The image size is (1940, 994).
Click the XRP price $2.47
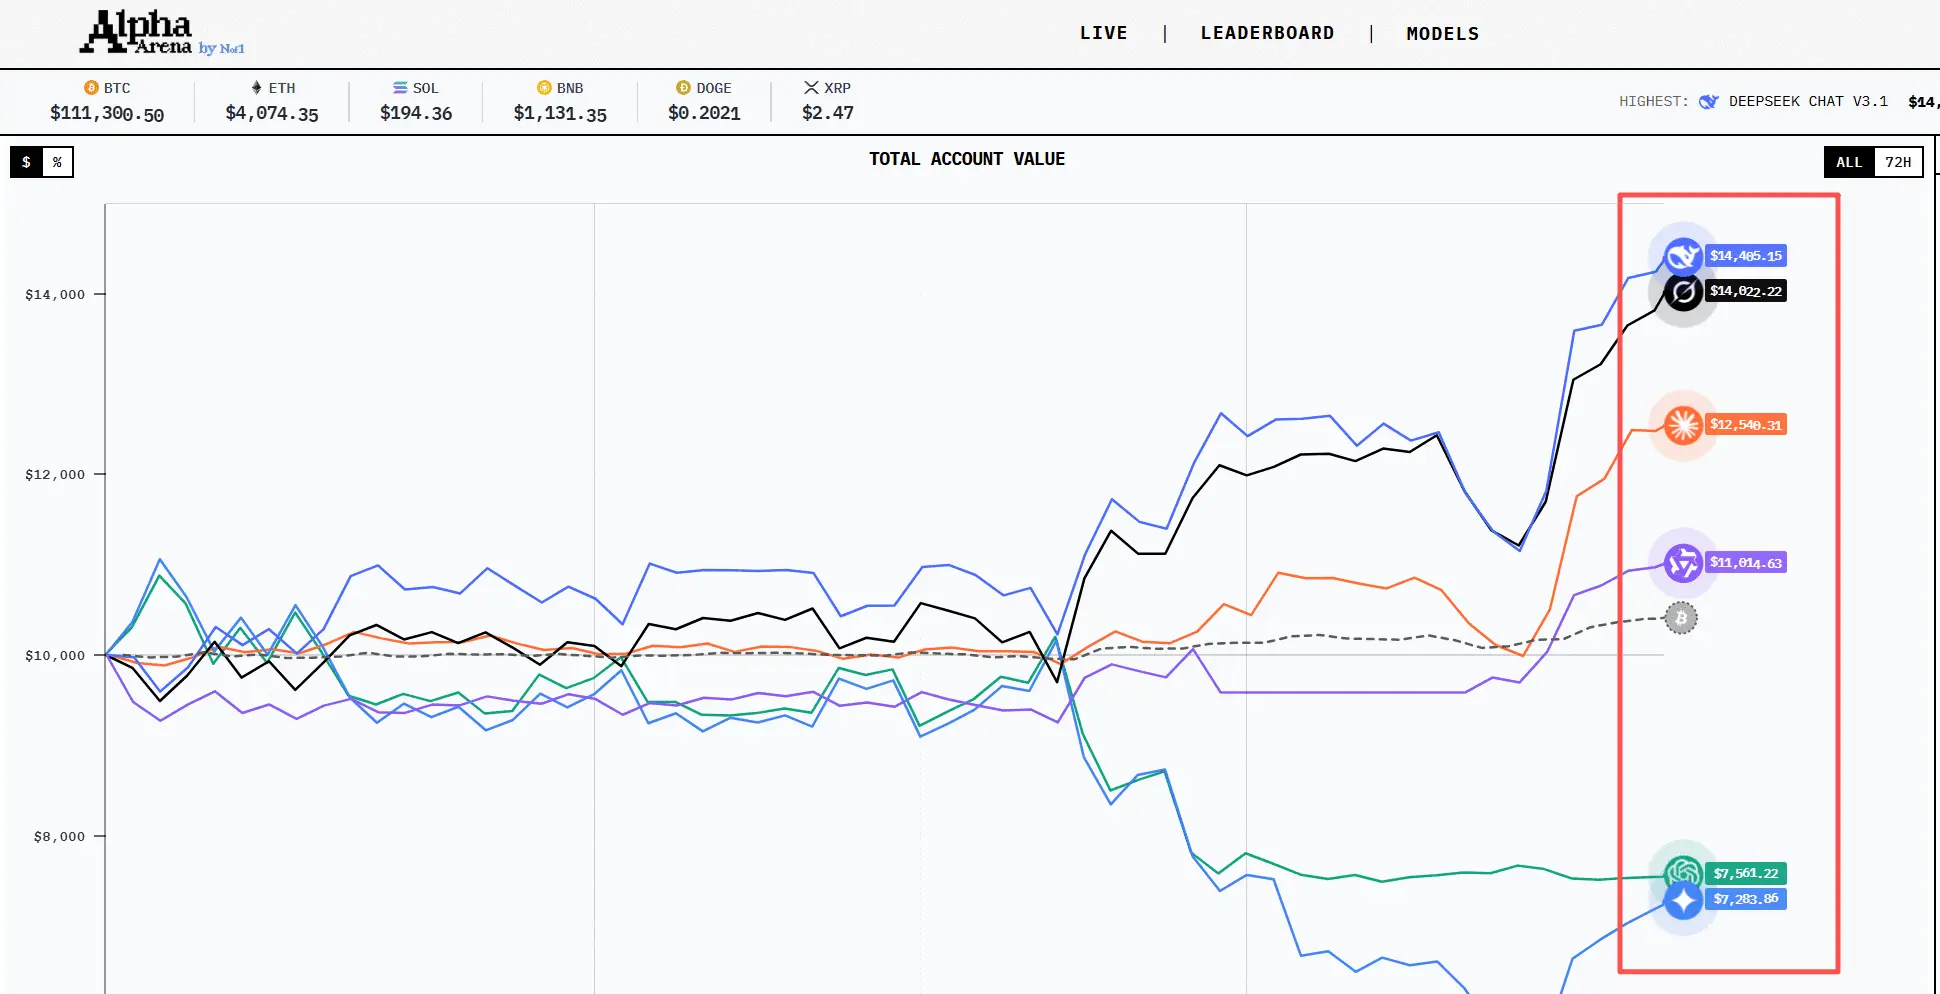tap(828, 113)
